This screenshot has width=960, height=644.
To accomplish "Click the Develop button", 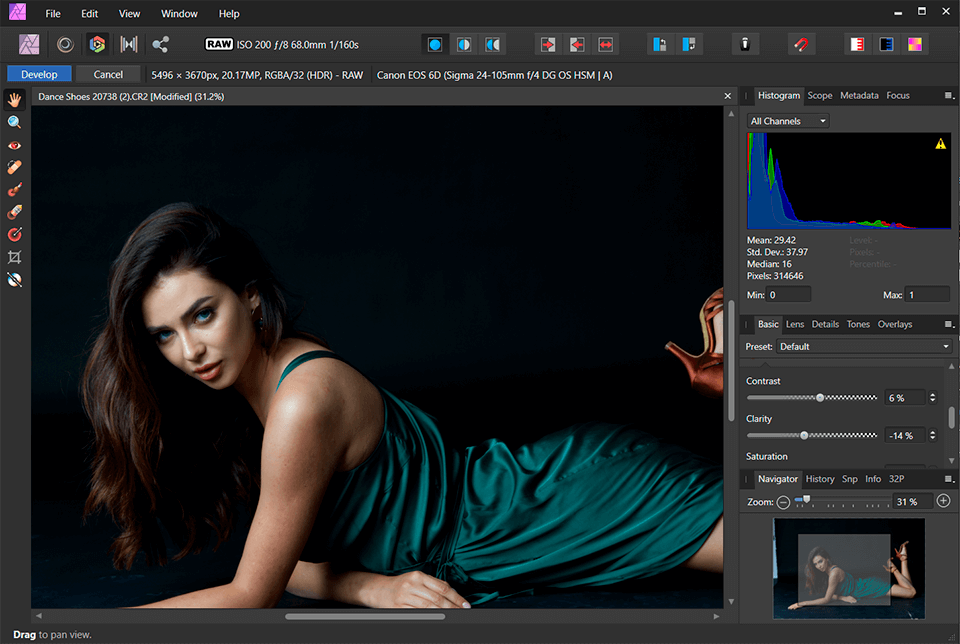I will point(39,74).
